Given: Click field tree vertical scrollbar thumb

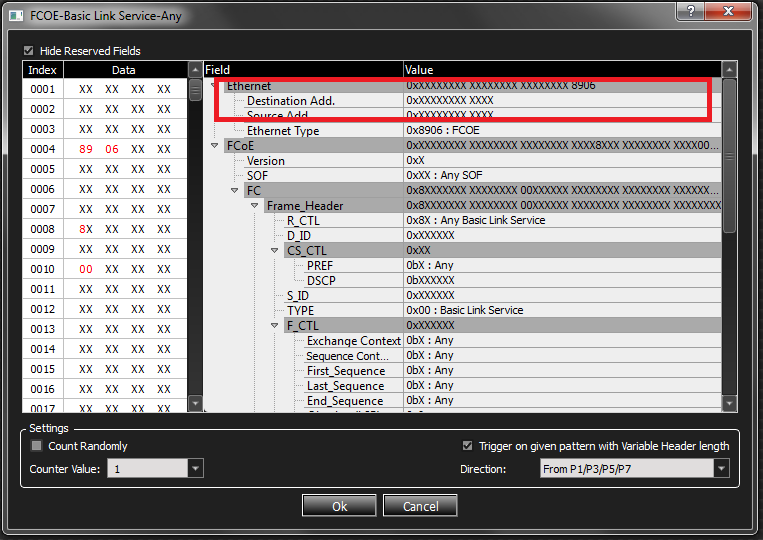Looking at the screenshot, I should [x=729, y=156].
